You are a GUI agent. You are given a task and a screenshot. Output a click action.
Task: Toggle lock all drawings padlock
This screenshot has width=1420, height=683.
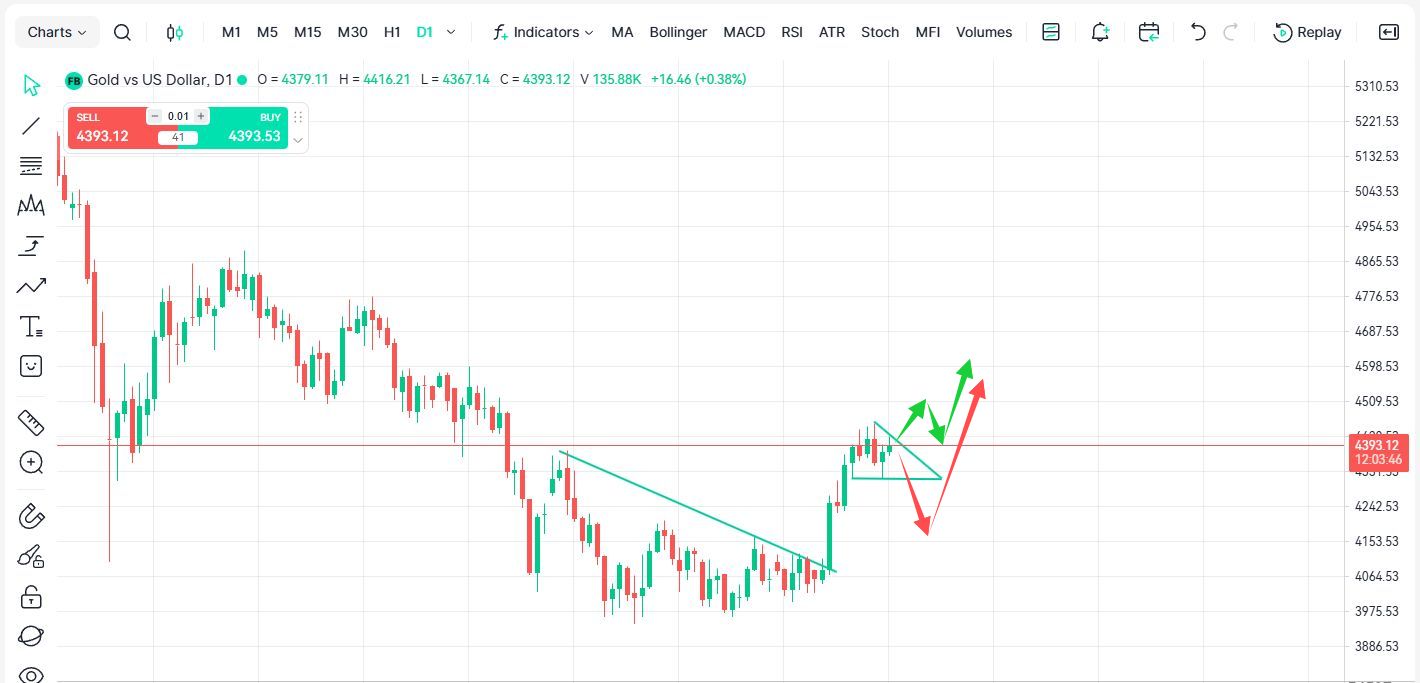(31, 597)
